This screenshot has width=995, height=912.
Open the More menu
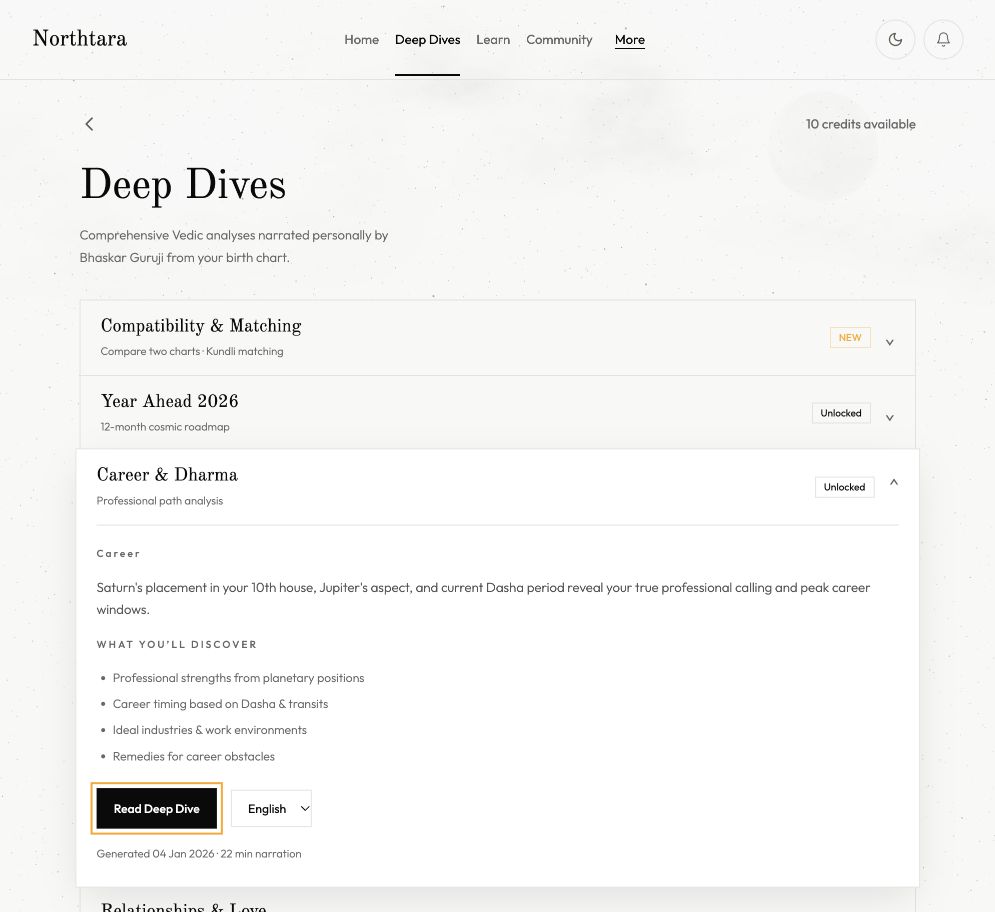pos(629,39)
